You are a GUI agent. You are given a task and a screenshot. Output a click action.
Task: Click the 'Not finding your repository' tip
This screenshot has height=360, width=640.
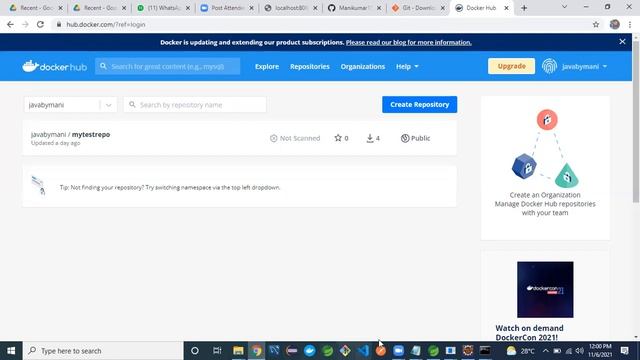coord(170,187)
